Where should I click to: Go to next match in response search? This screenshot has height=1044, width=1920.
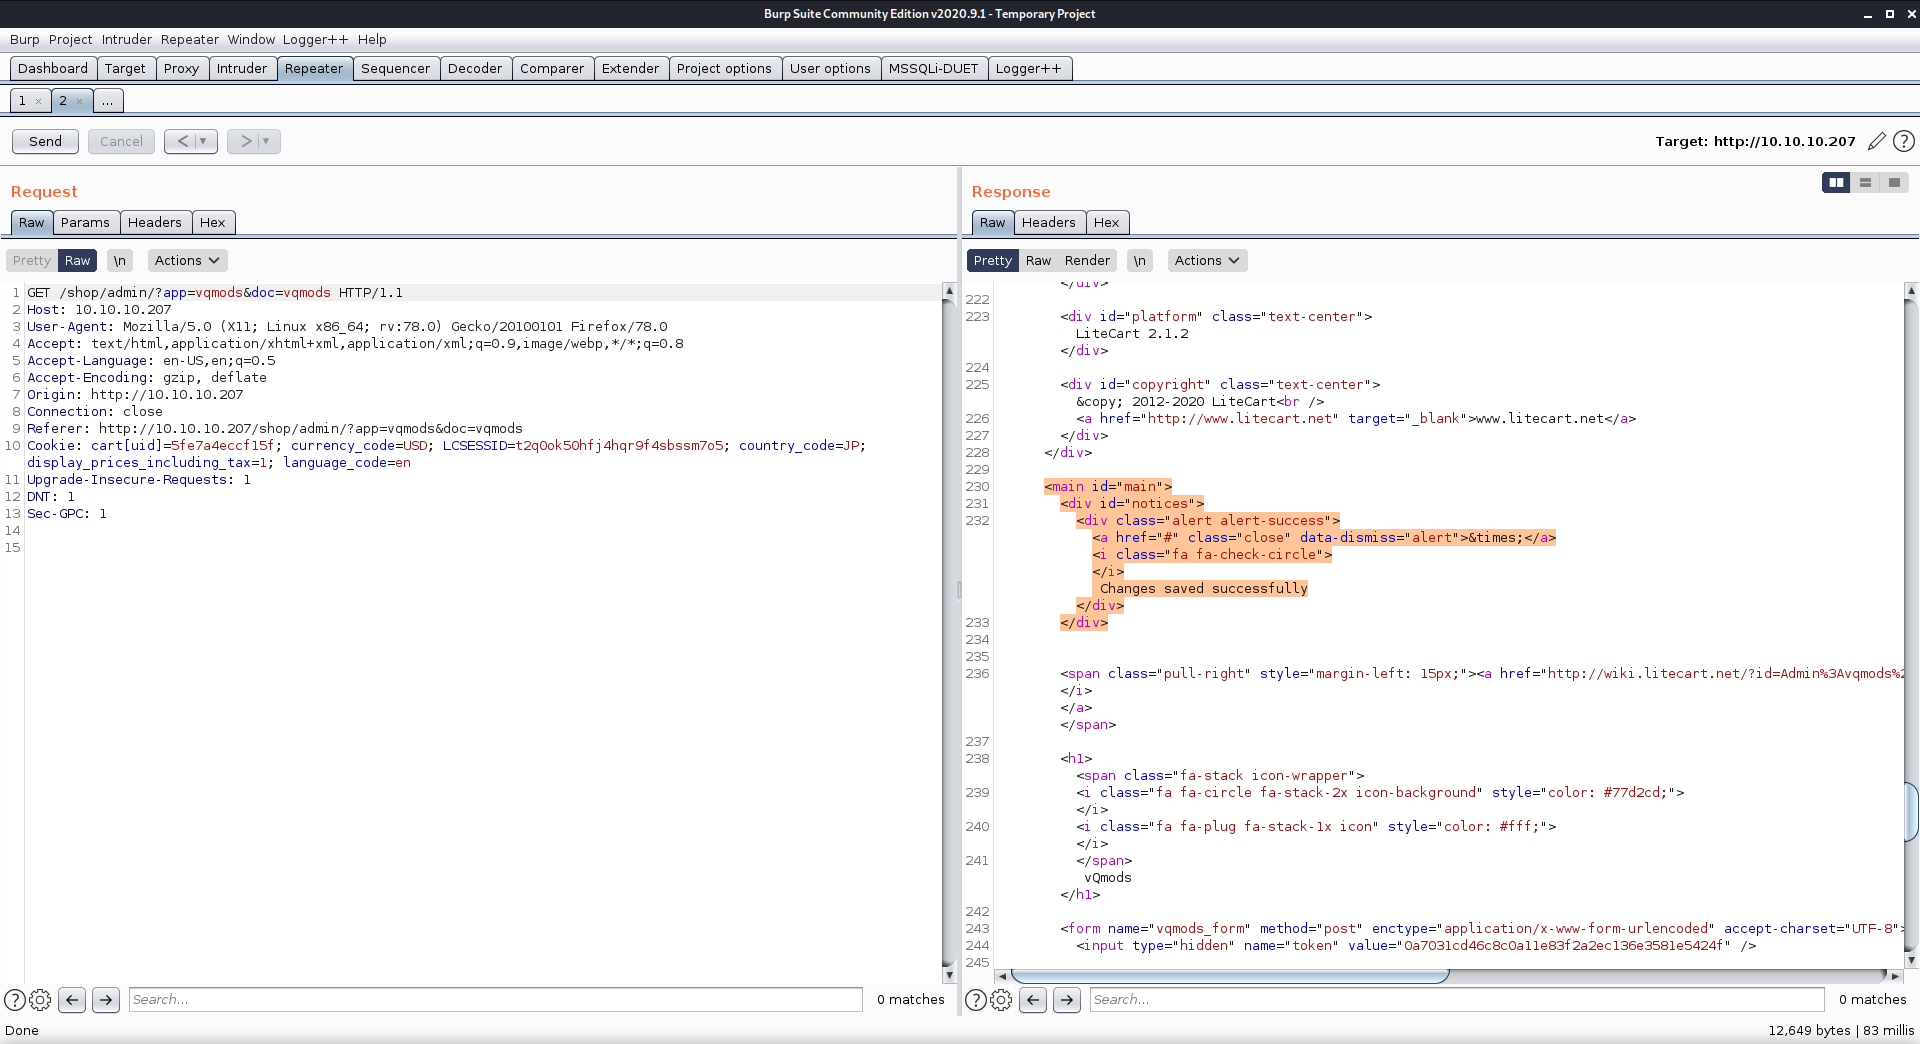(x=1067, y=999)
